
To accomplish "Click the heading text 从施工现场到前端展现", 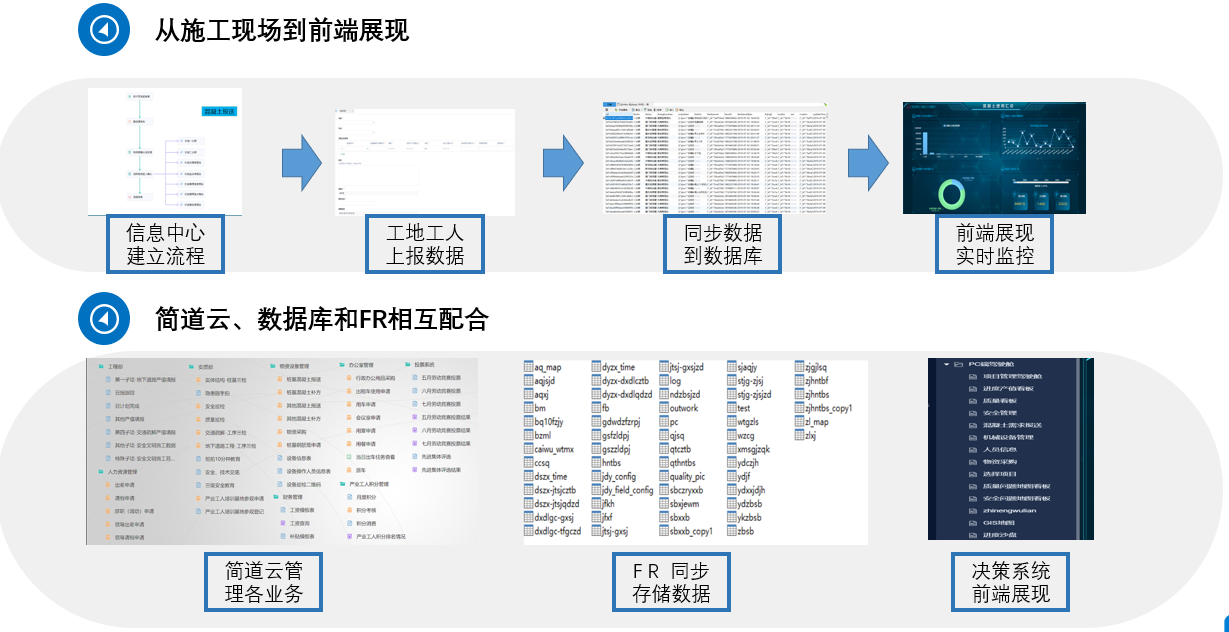I will [282, 30].
